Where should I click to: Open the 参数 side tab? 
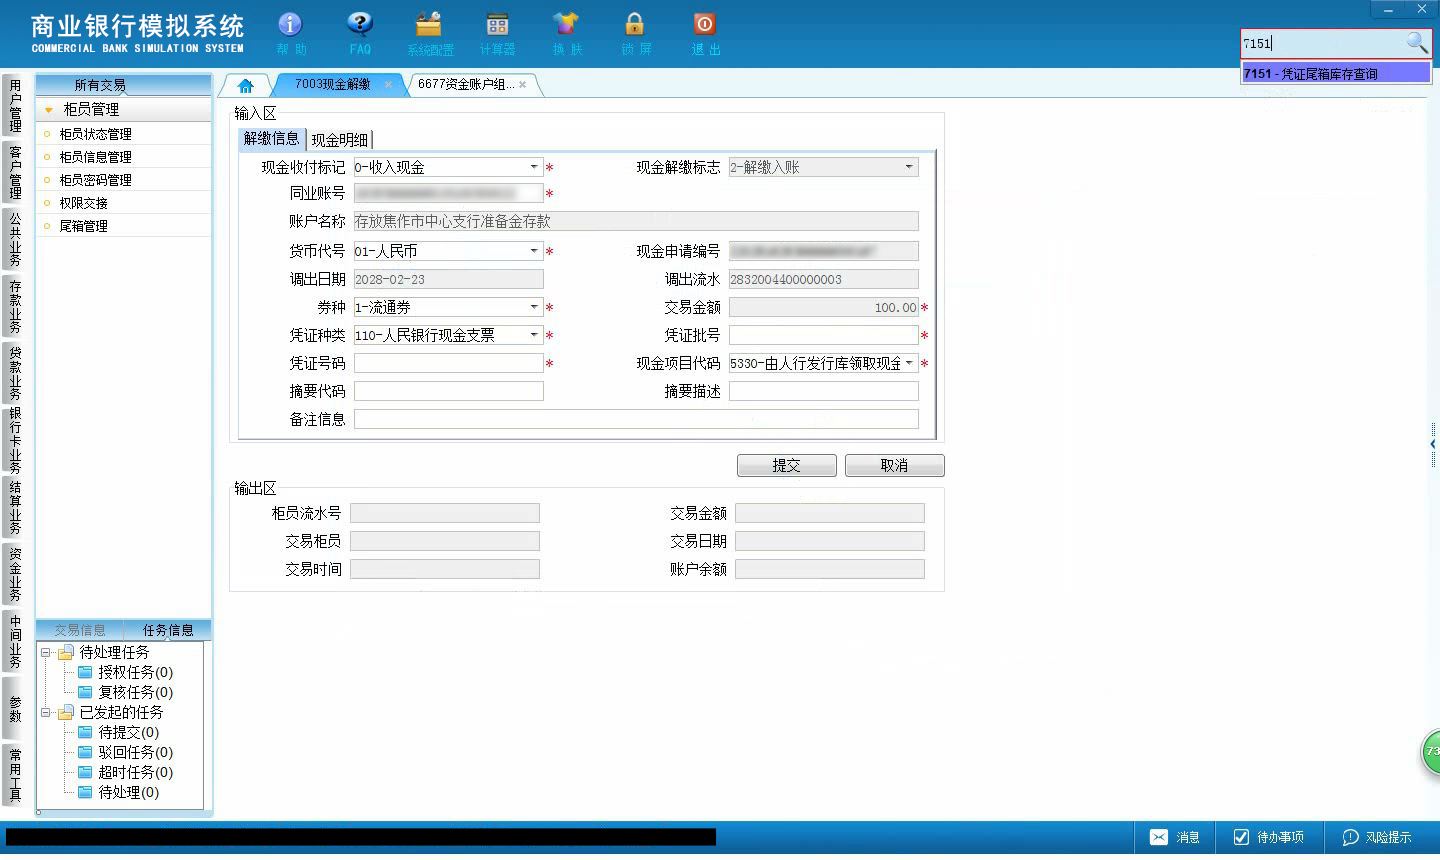15,708
